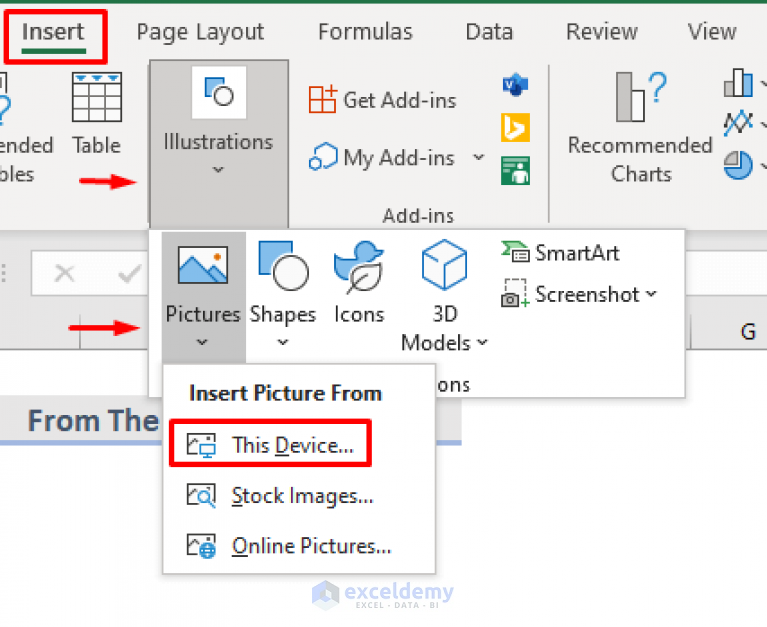Click the Shapes icon
Image resolution: width=767 pixels, height=627 pixels.
tap(282, 268)
